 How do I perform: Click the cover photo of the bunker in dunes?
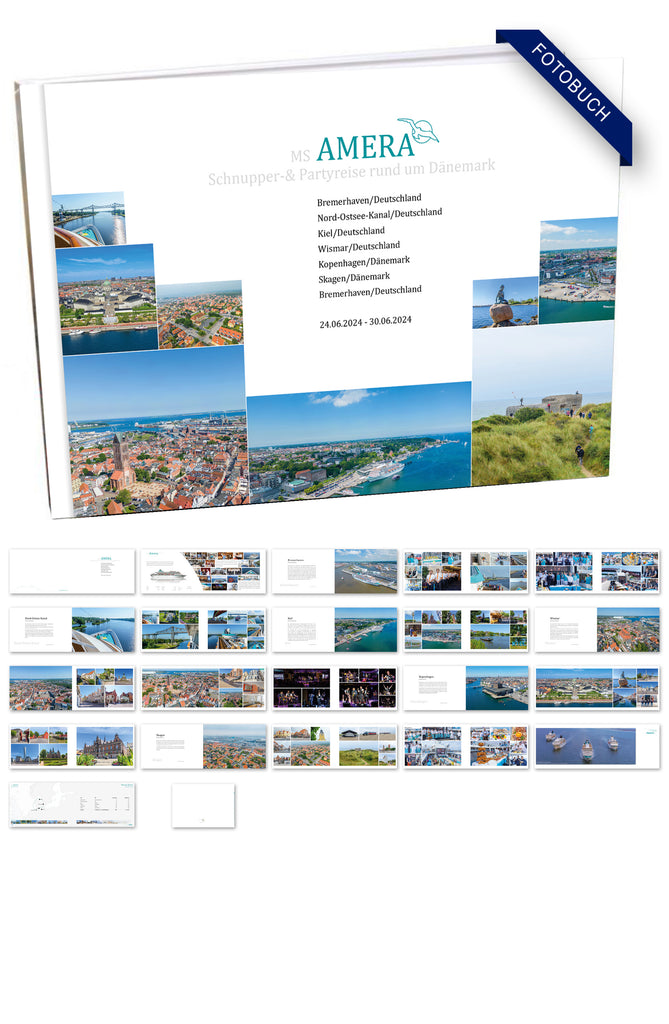pos(542,405)
